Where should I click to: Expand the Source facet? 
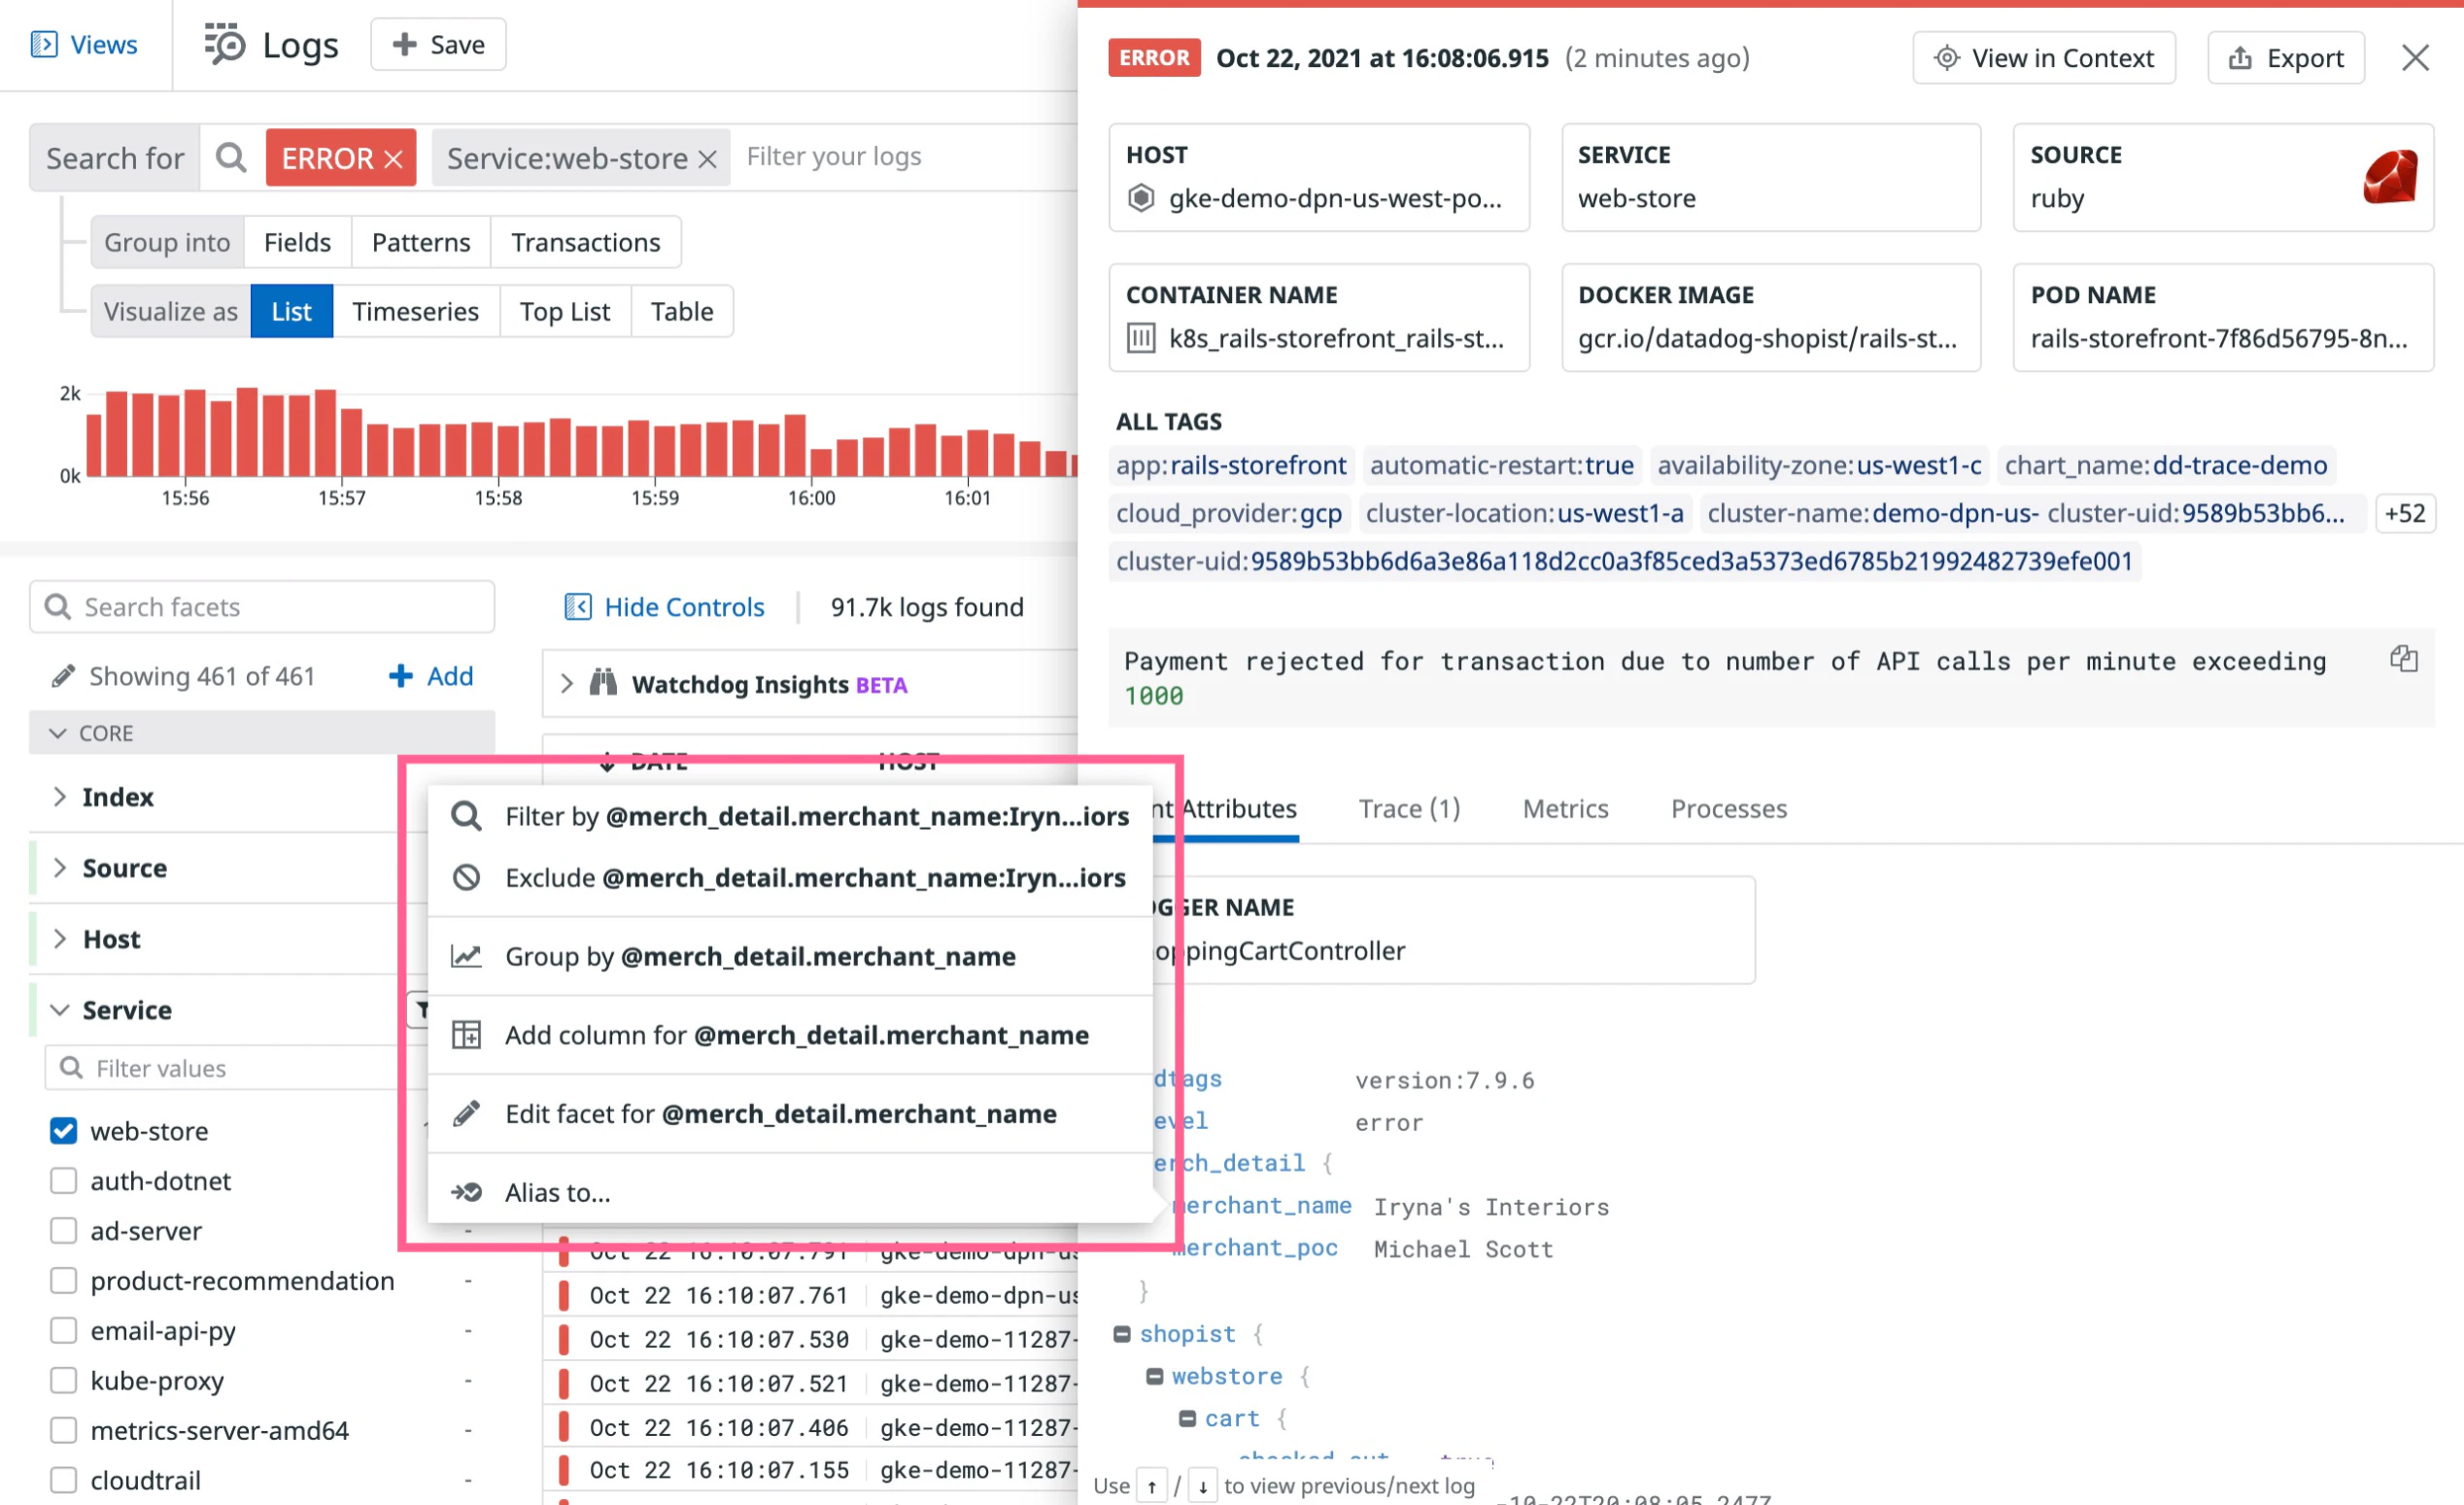pos(60,868)
